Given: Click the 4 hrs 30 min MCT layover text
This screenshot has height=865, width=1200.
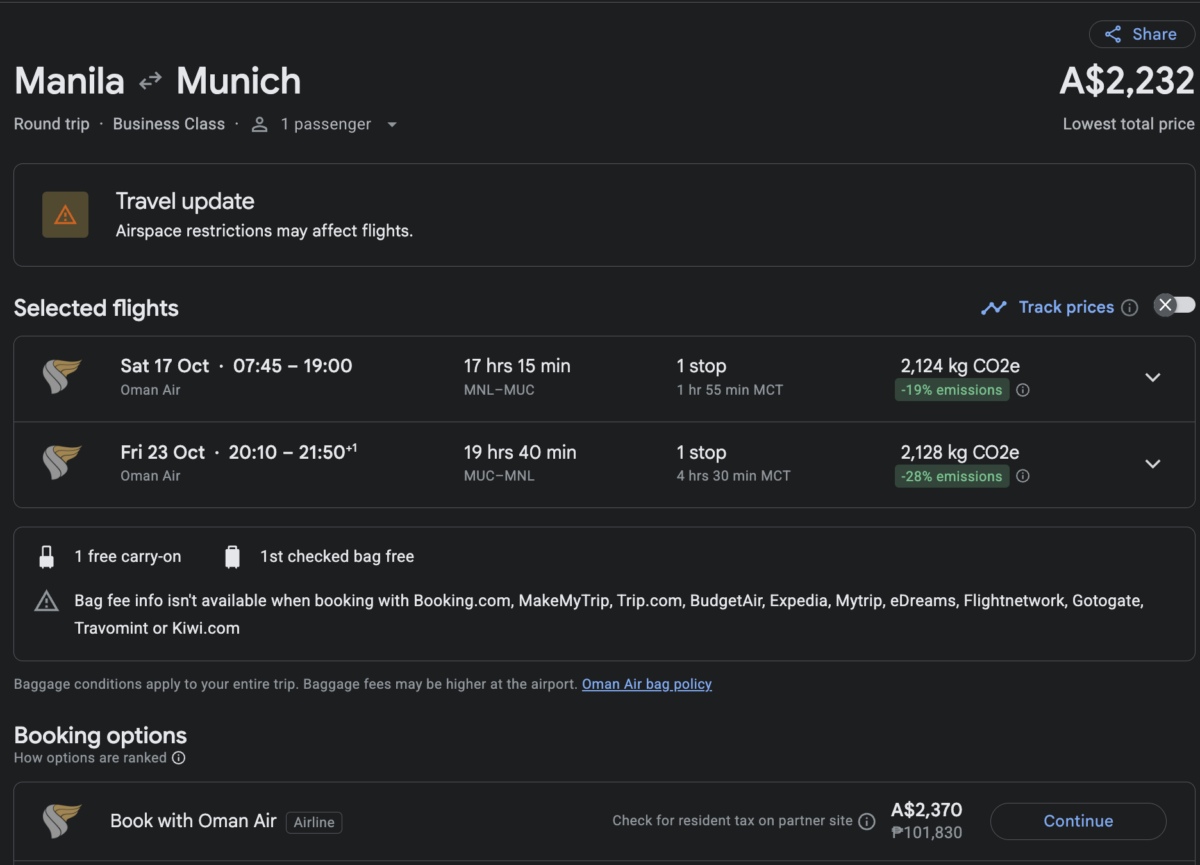Looking at the screenshot, I should coord(733,476).
